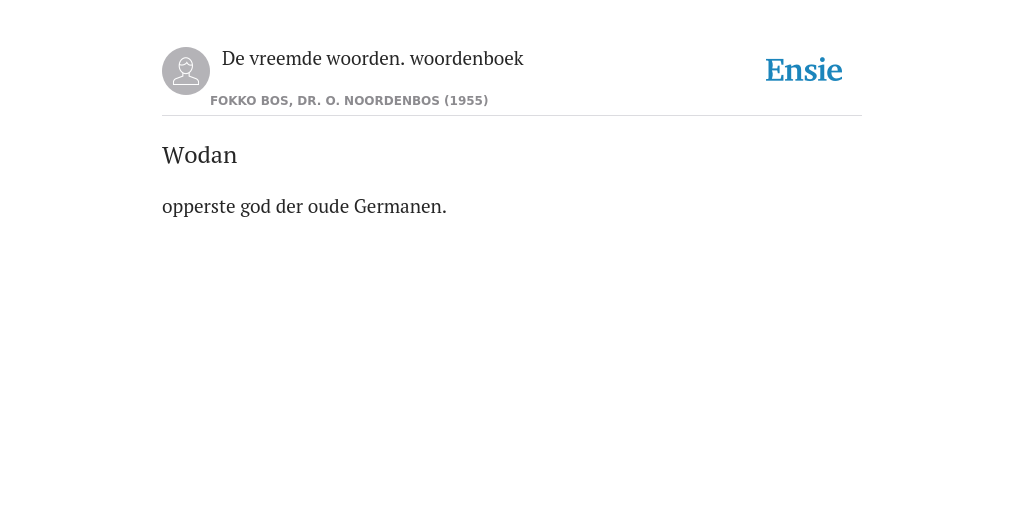The height and width of the screenshot is (512, 1024).
Task: Click the word 'woordenboek' in the title
Action: [466, 58]
